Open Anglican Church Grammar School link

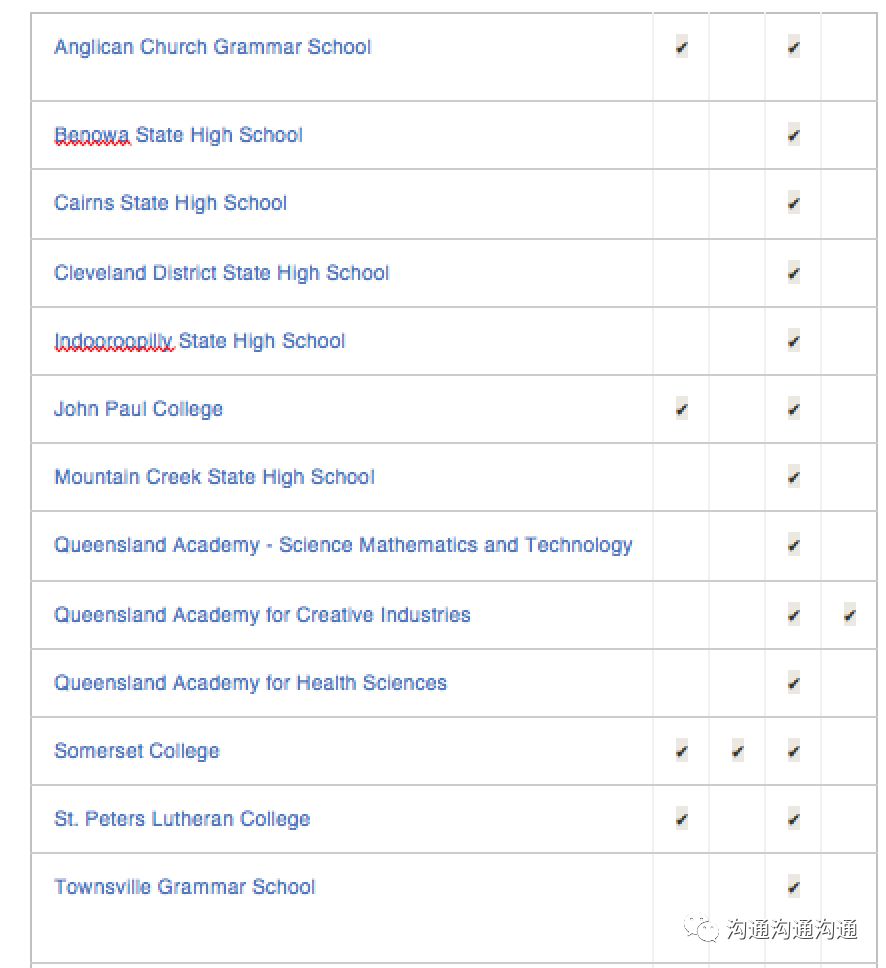[x=212, y=47]
